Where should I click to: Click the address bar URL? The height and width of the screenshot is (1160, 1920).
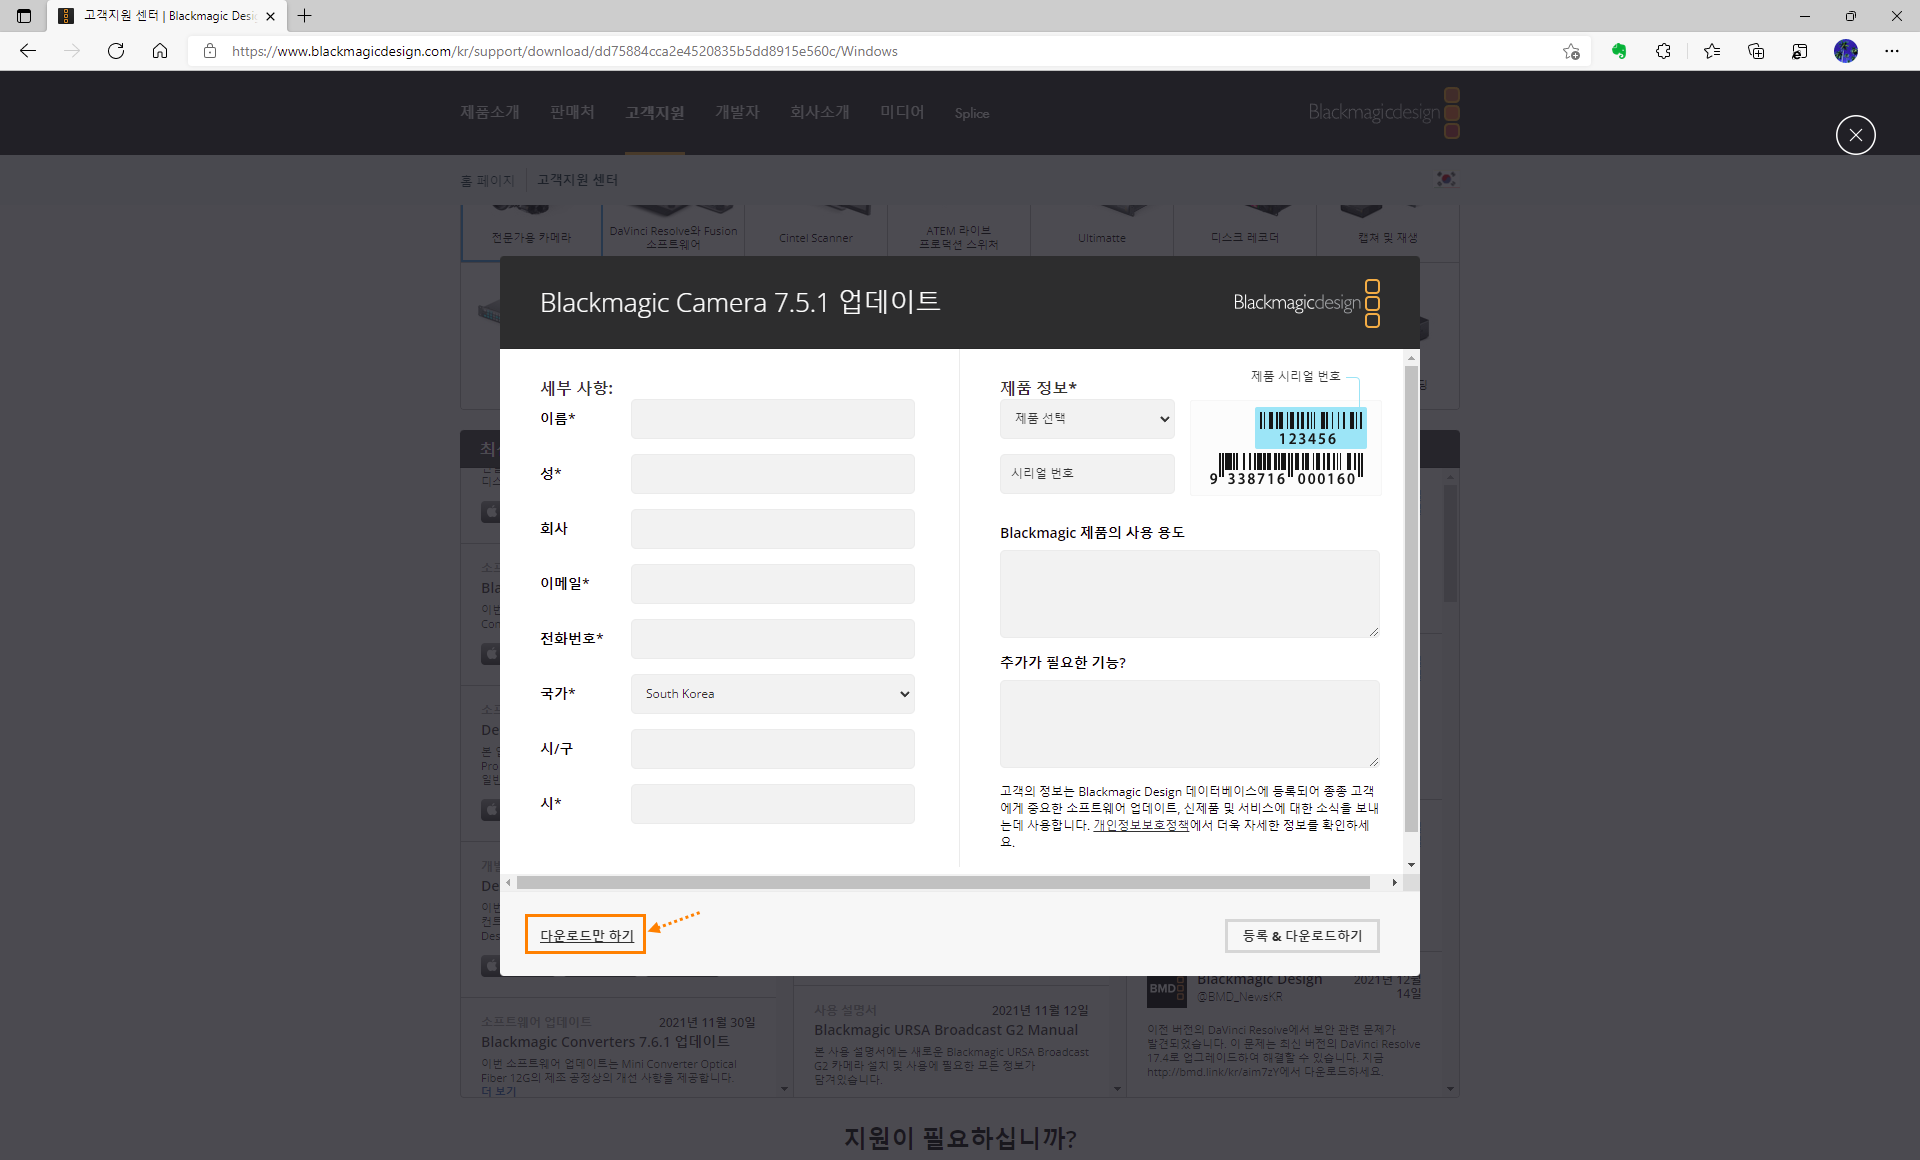click(565, 51)
